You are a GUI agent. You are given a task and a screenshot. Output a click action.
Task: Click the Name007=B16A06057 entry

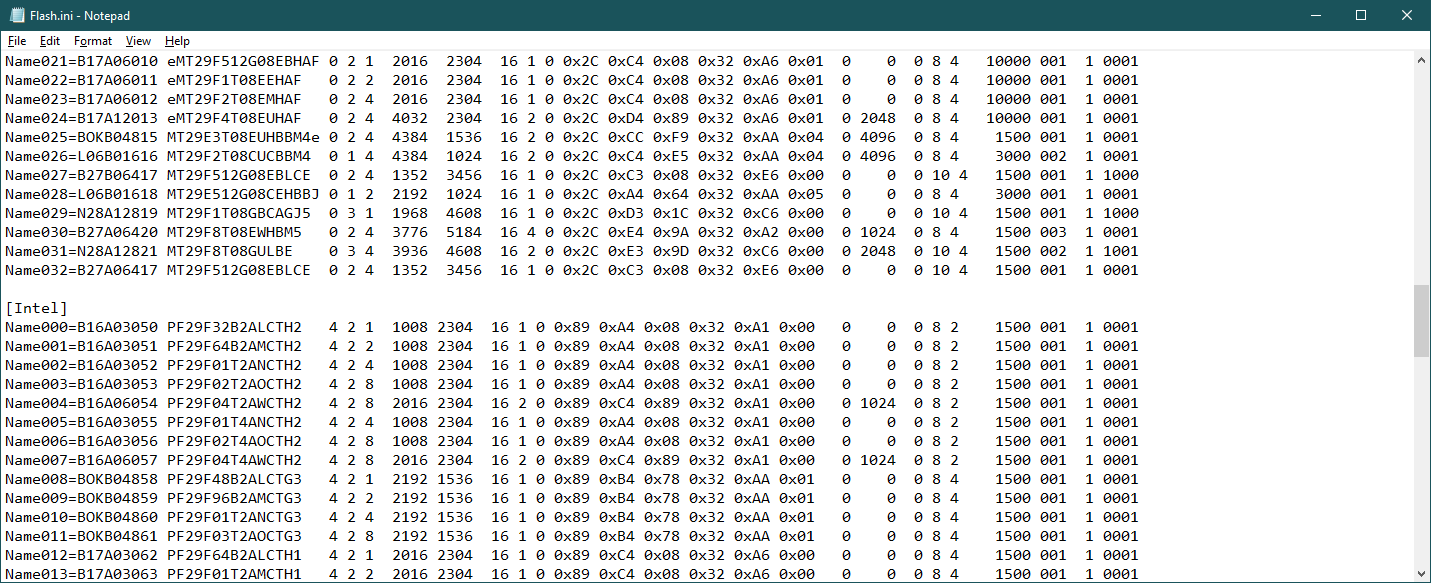point(81,460)
